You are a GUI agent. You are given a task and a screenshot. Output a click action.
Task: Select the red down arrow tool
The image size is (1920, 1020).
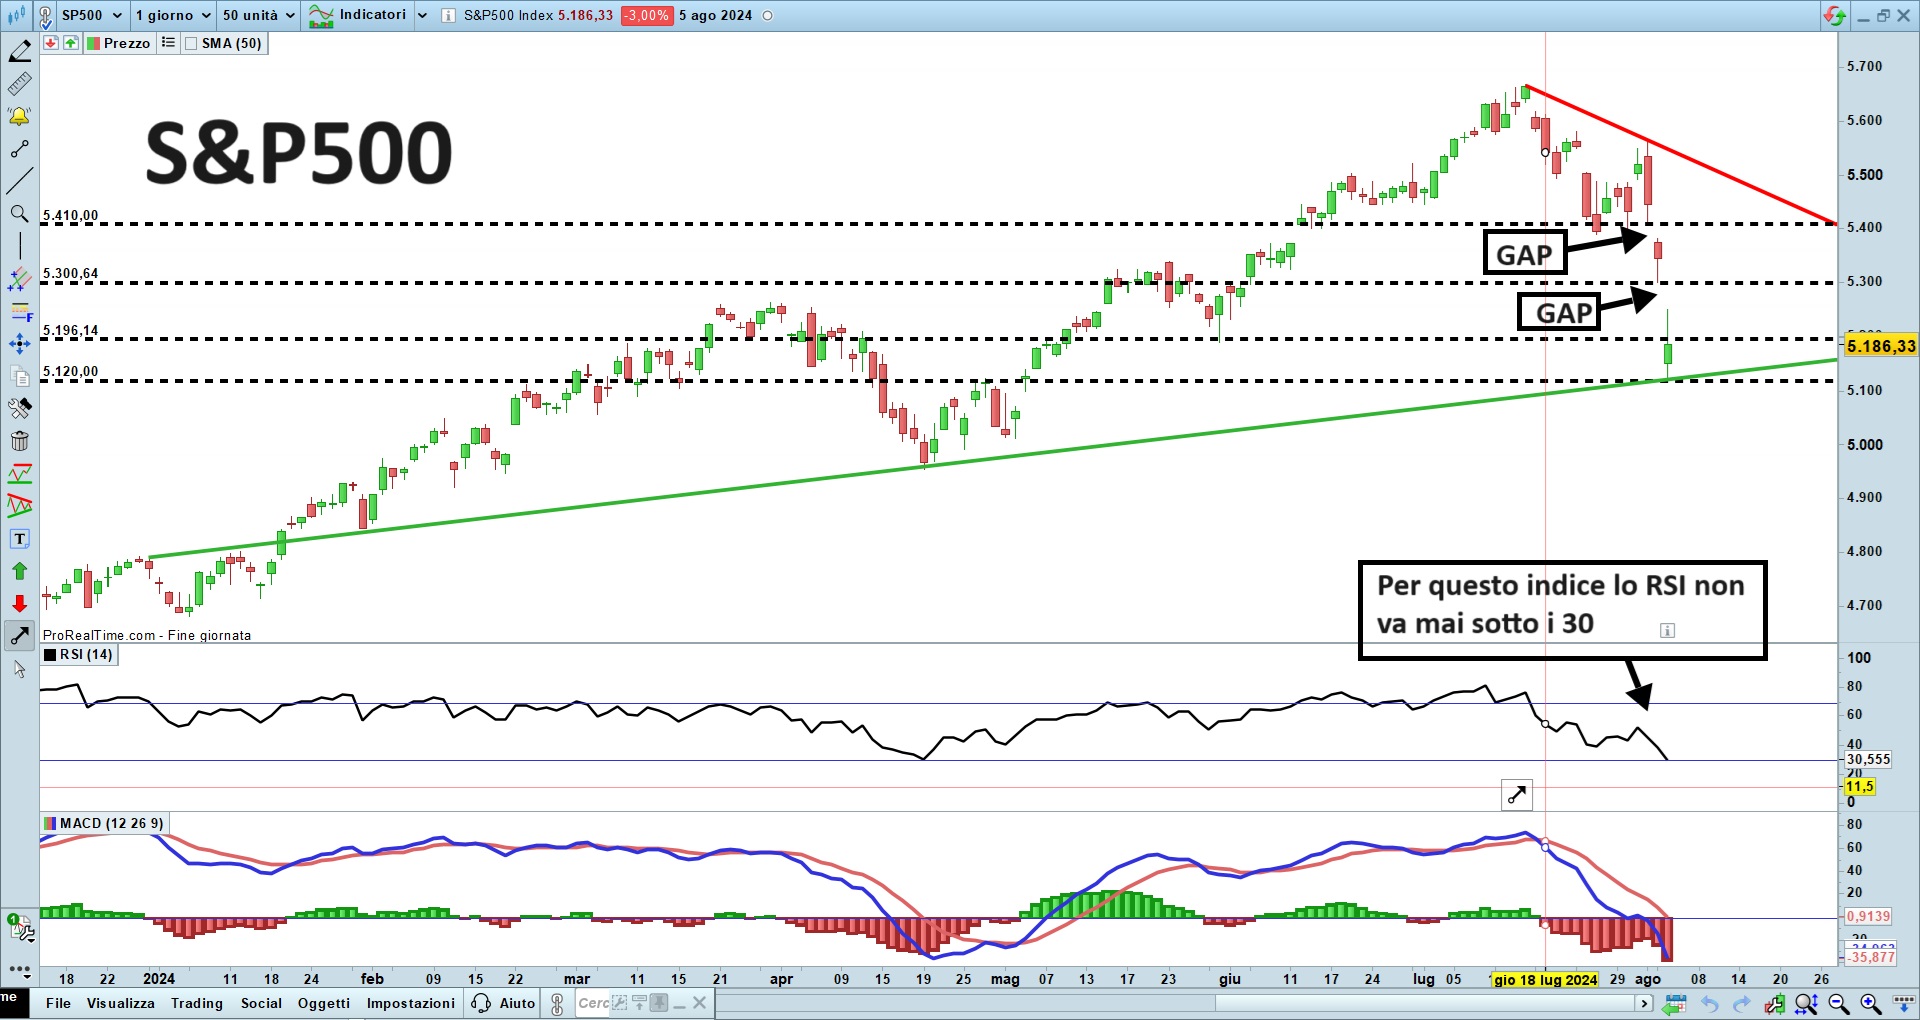[x=20, y=603]
